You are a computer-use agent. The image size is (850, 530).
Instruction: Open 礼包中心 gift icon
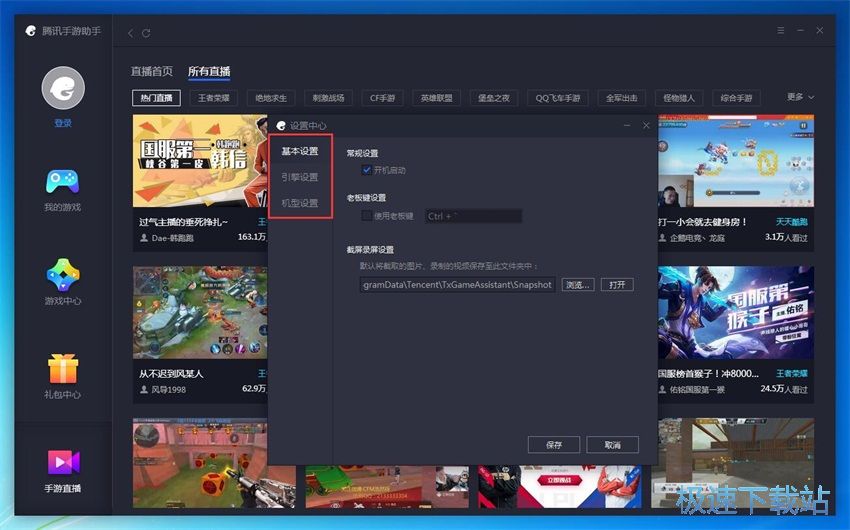[63, 369]
